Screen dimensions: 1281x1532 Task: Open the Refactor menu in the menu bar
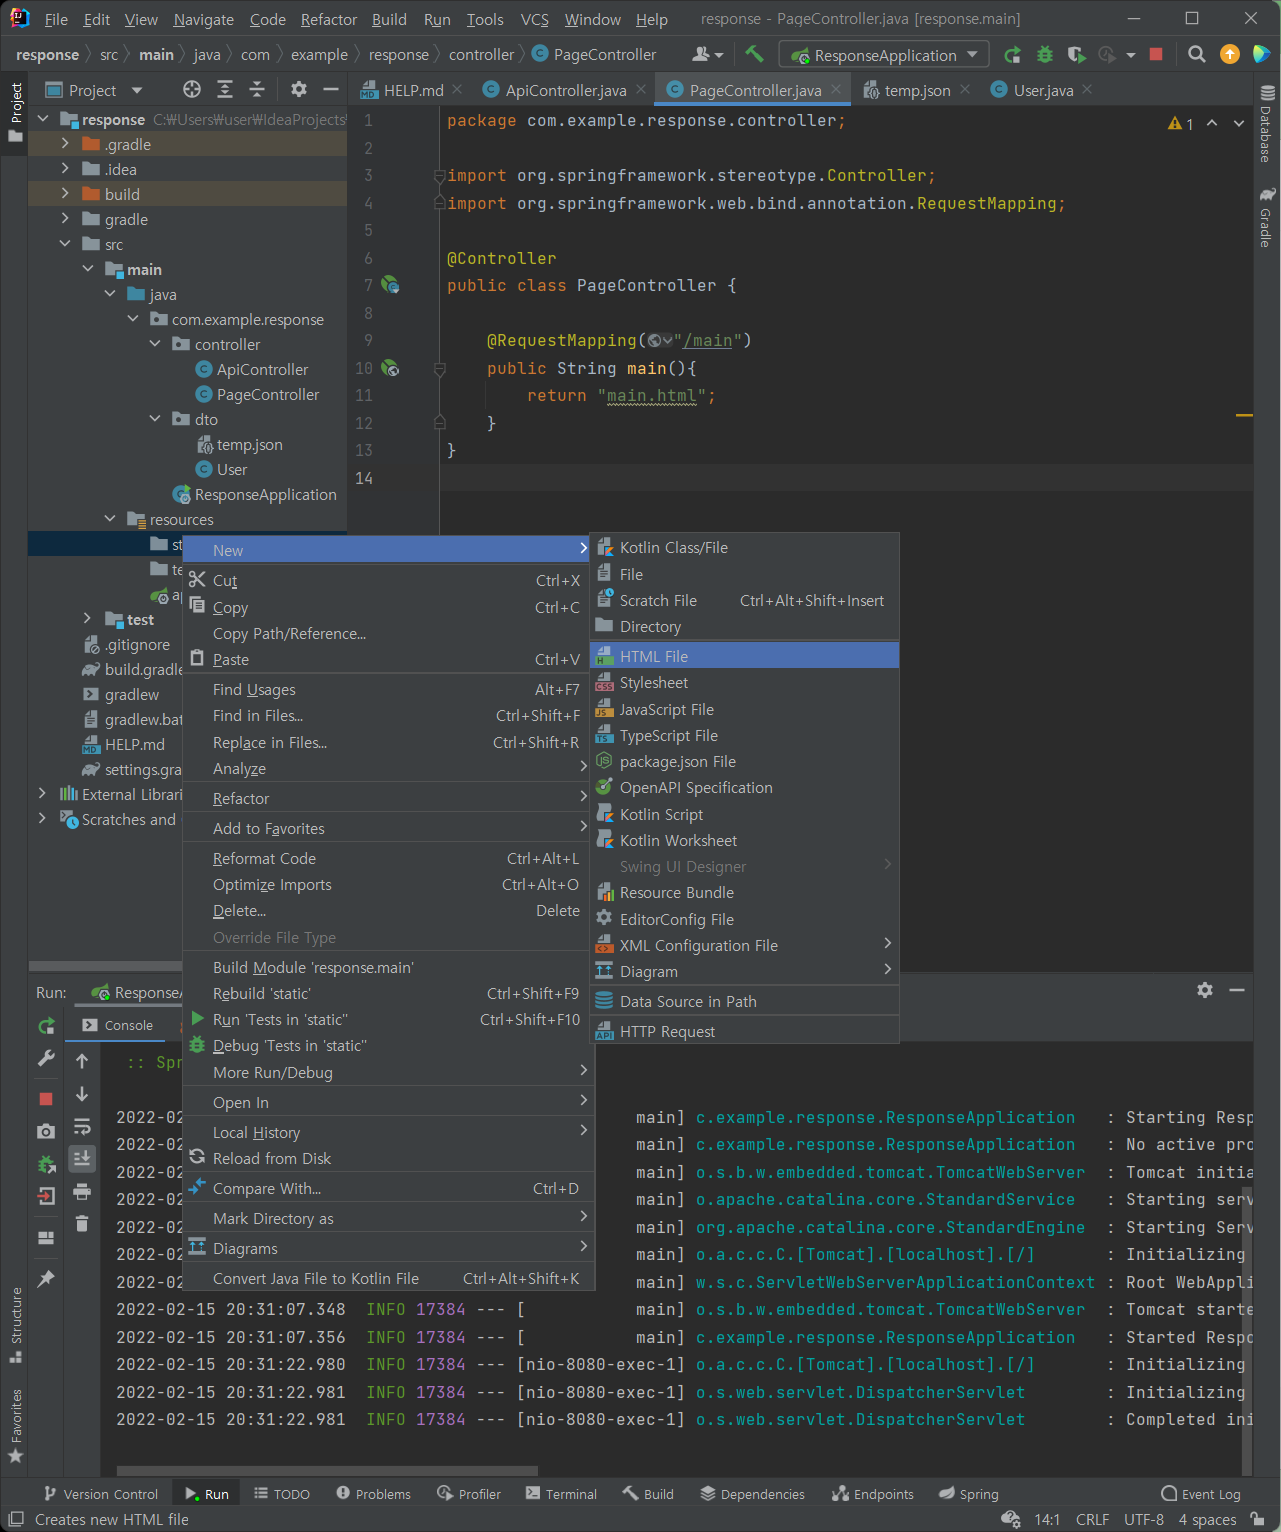[x=328, y=19]
